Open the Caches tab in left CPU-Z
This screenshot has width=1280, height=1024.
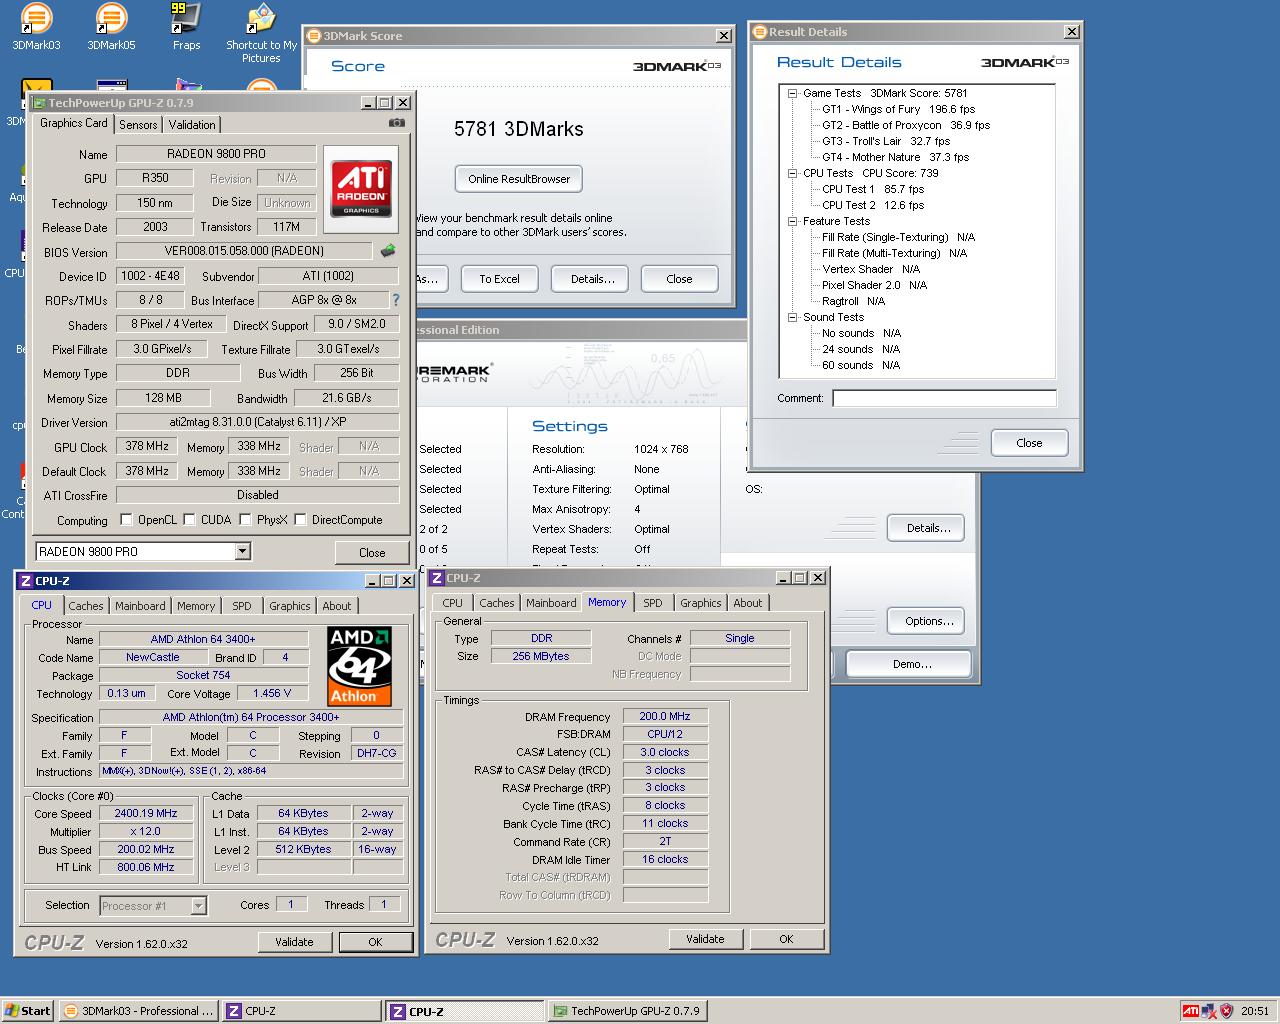pos(86,606)
